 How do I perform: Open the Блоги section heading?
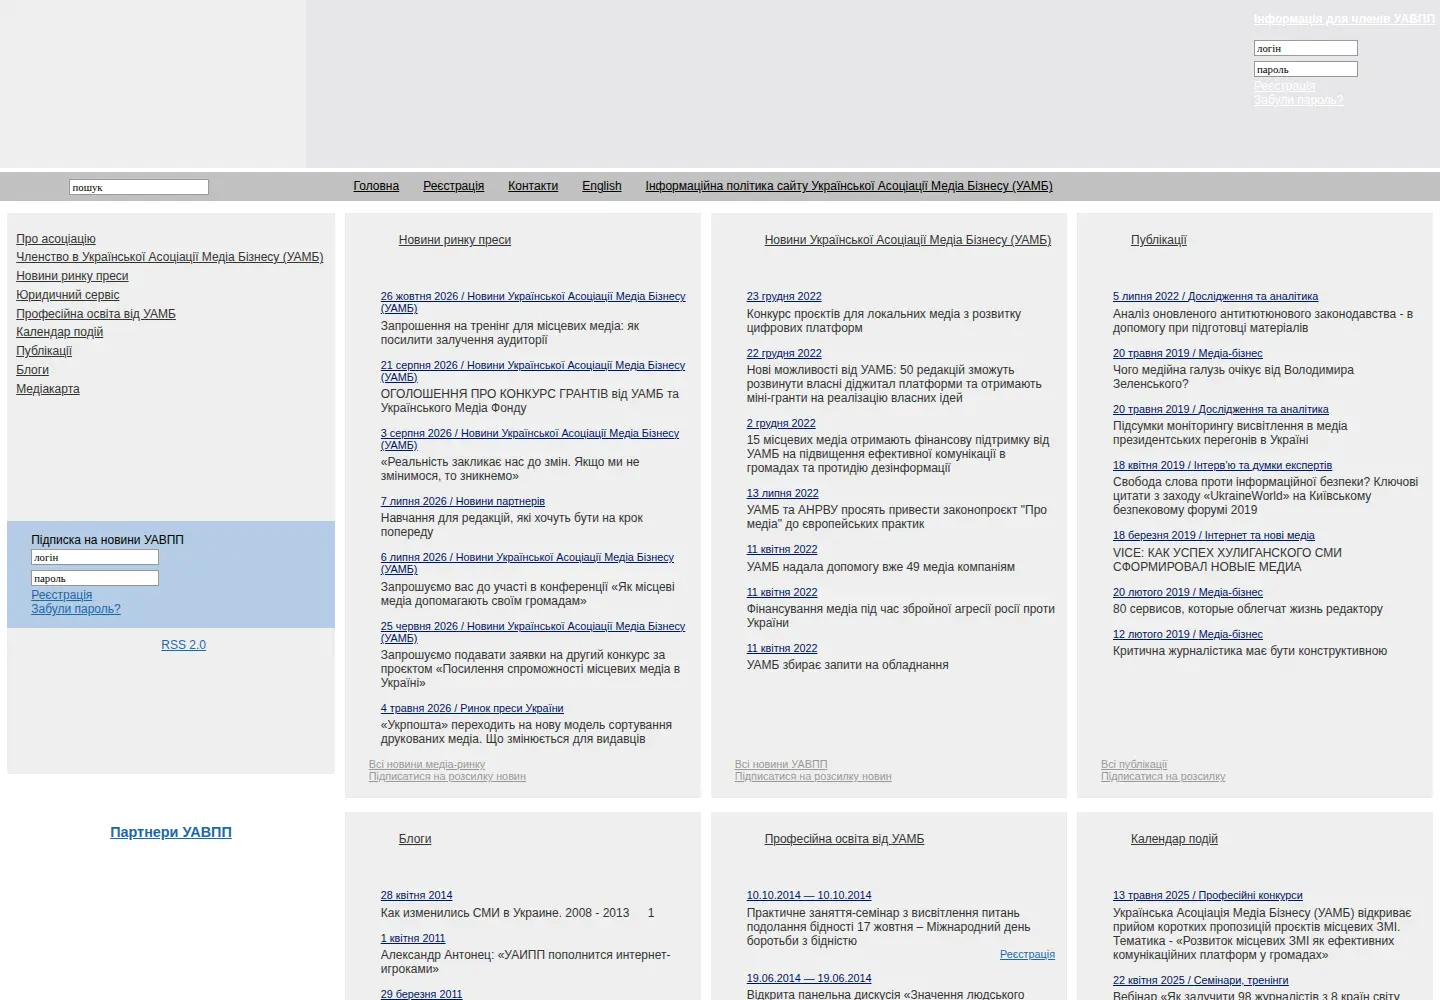tap(415, 839)
